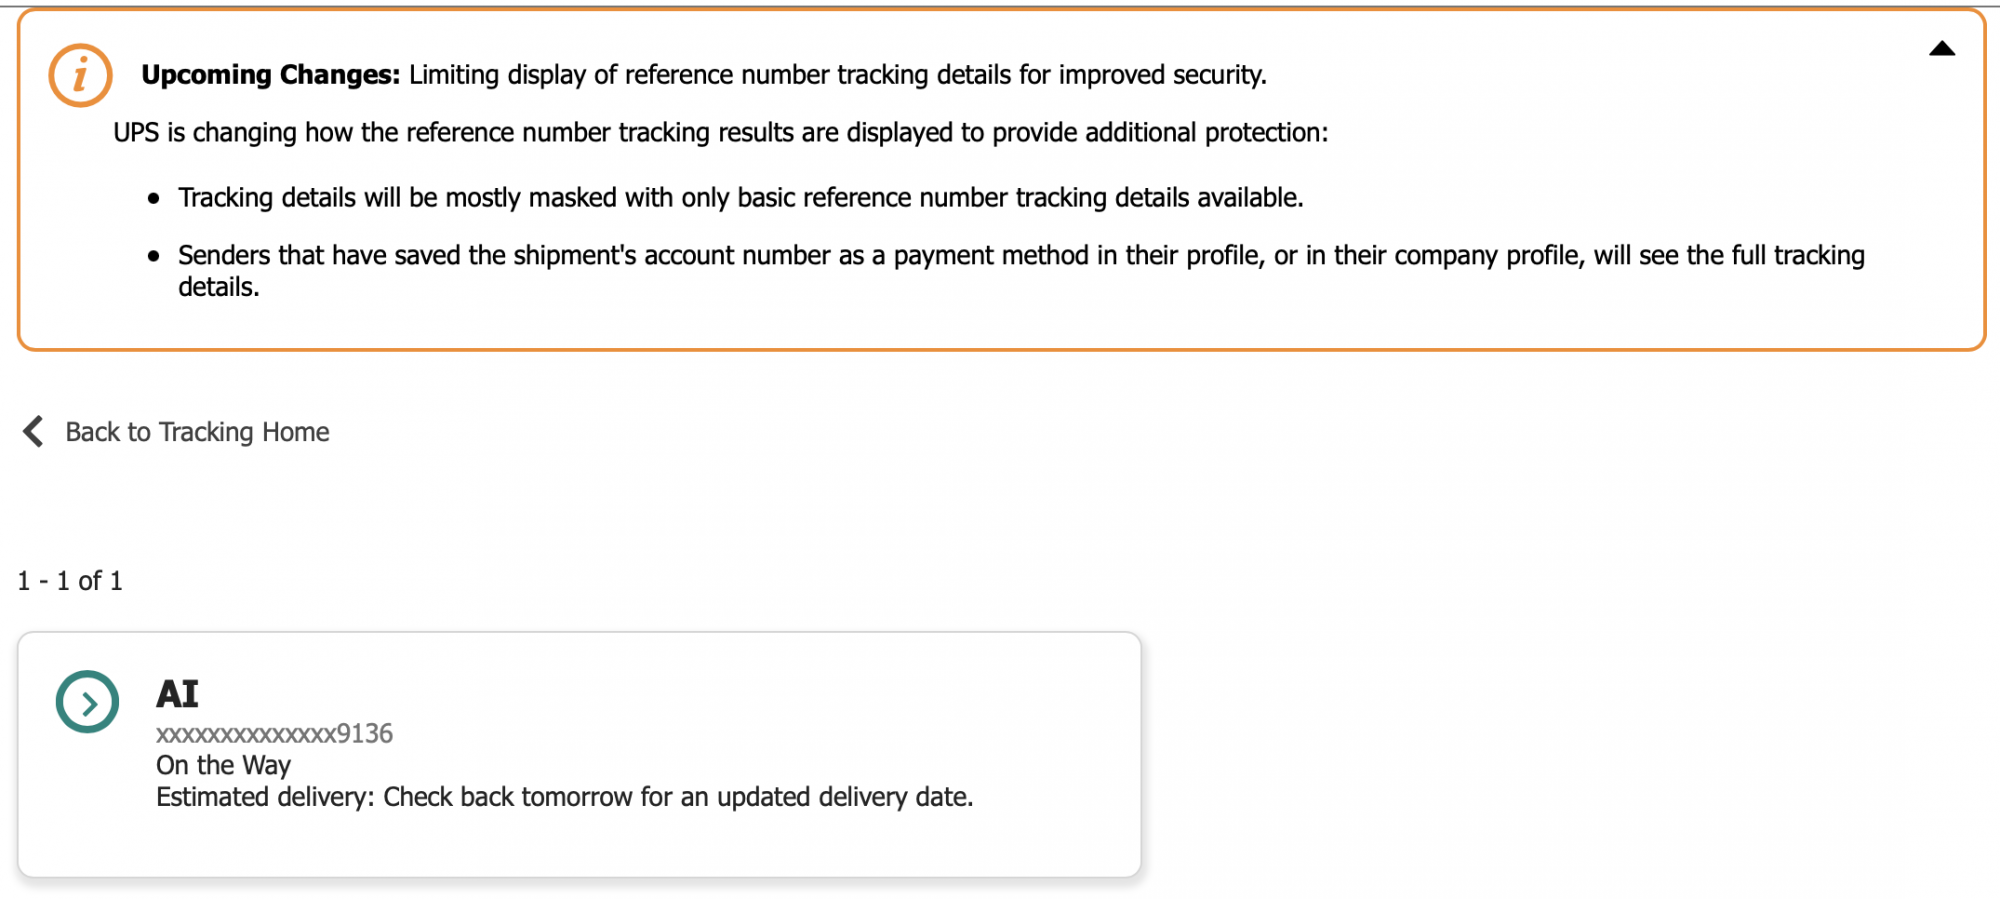
Task: Open the Back to Tracking Home link
Action: point(197,432)
